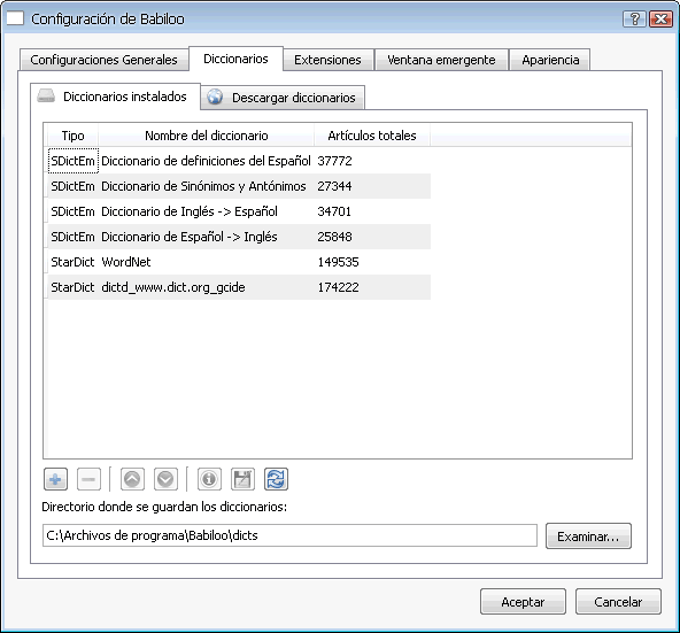The image size is (680, 633).
Task: Open the Descargar diccionarios sub-tab
Action: pos(283,98)
